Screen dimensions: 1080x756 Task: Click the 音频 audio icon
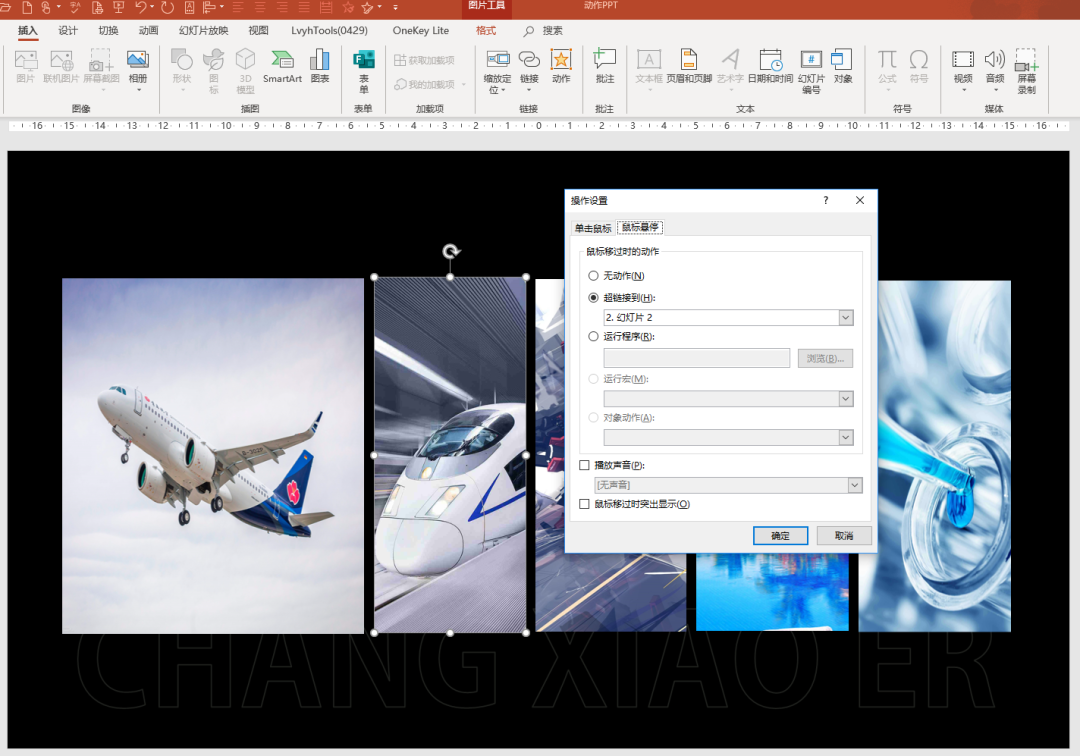click(x=995, y=61)
